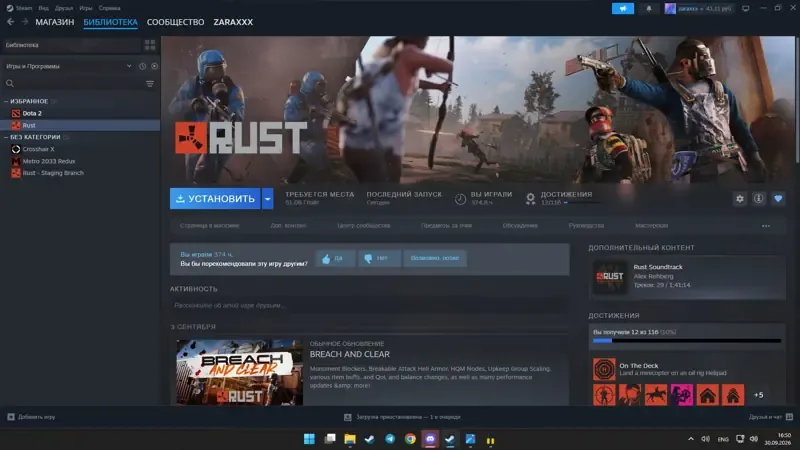The width and height of the screenshot is (800, 450).
Task: Toggle favorite heart icon
Action: pyautogui.click(x=778, y=198)
